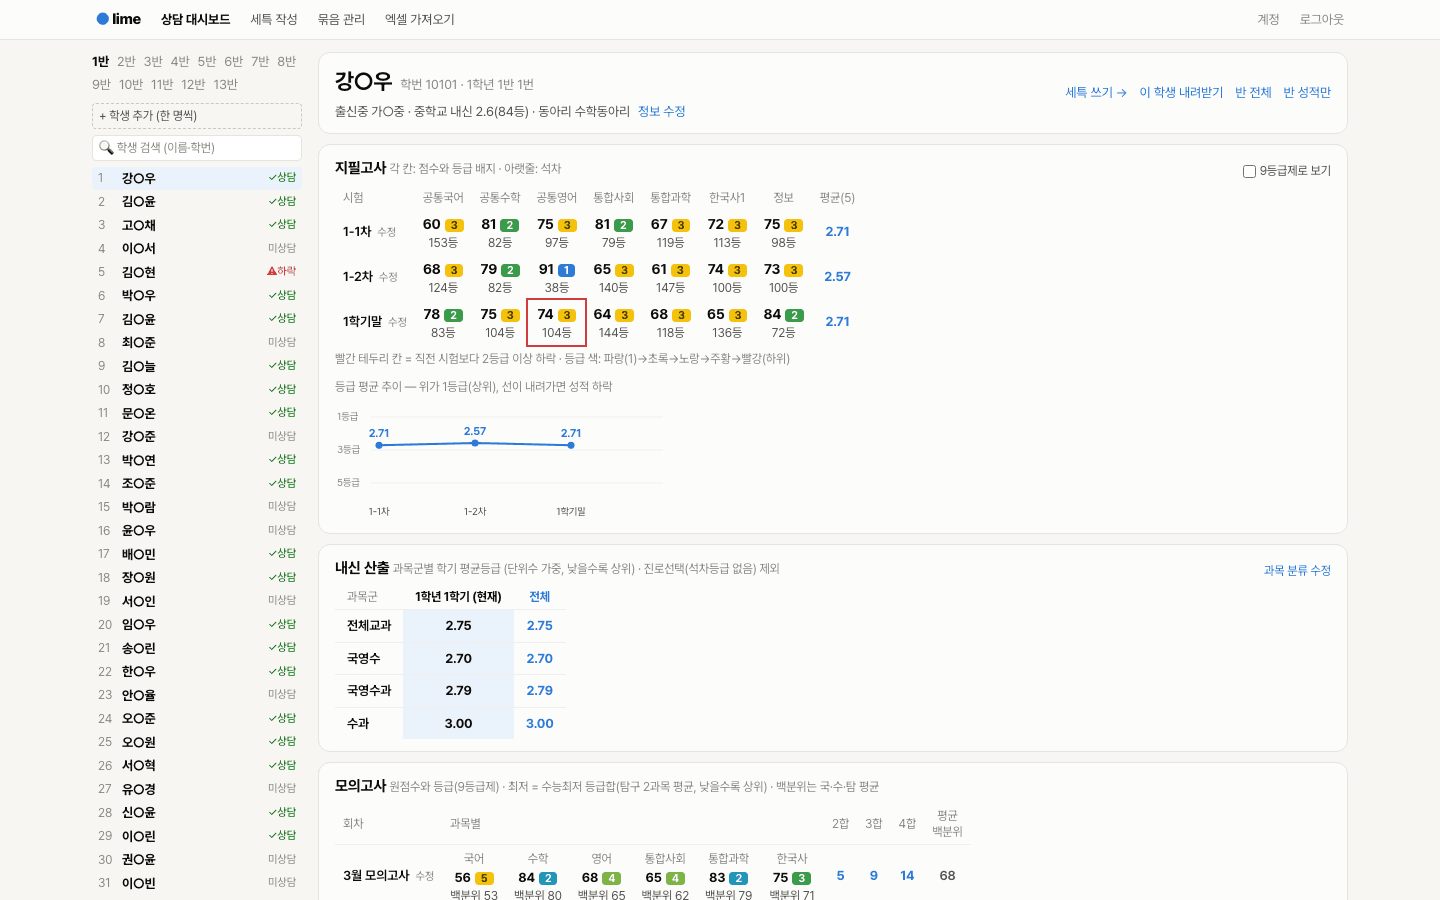Select the 전체 column header in 내신 산출
1440x900 pixels.
[x=540, y=596]
